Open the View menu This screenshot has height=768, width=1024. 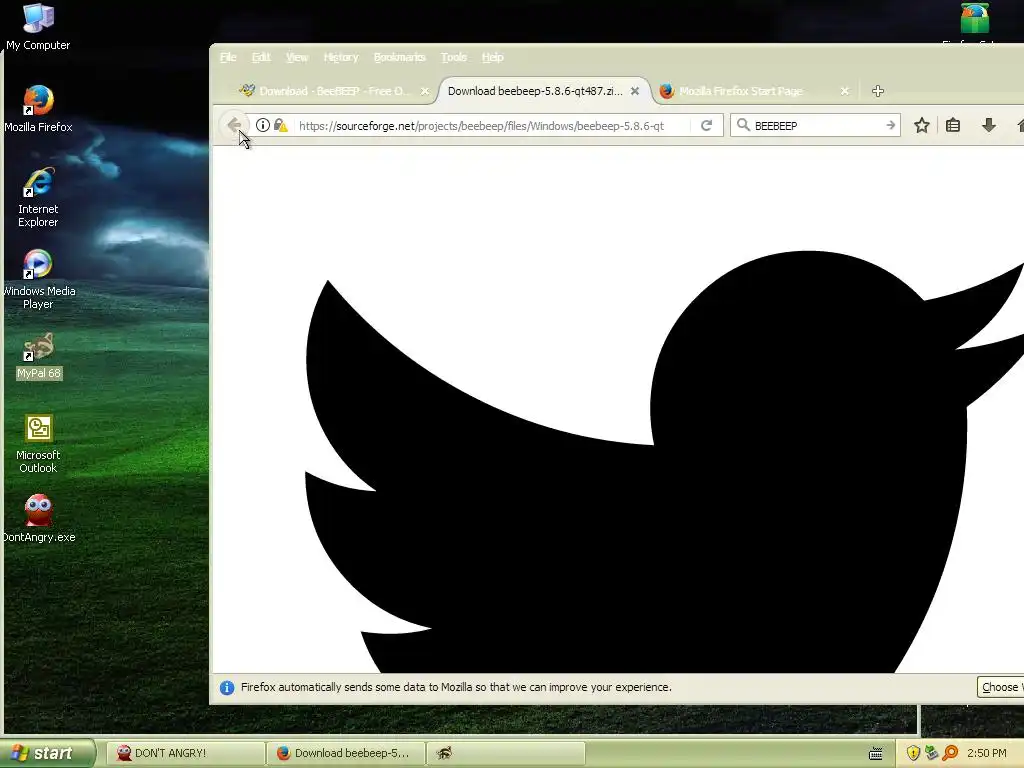296,57
